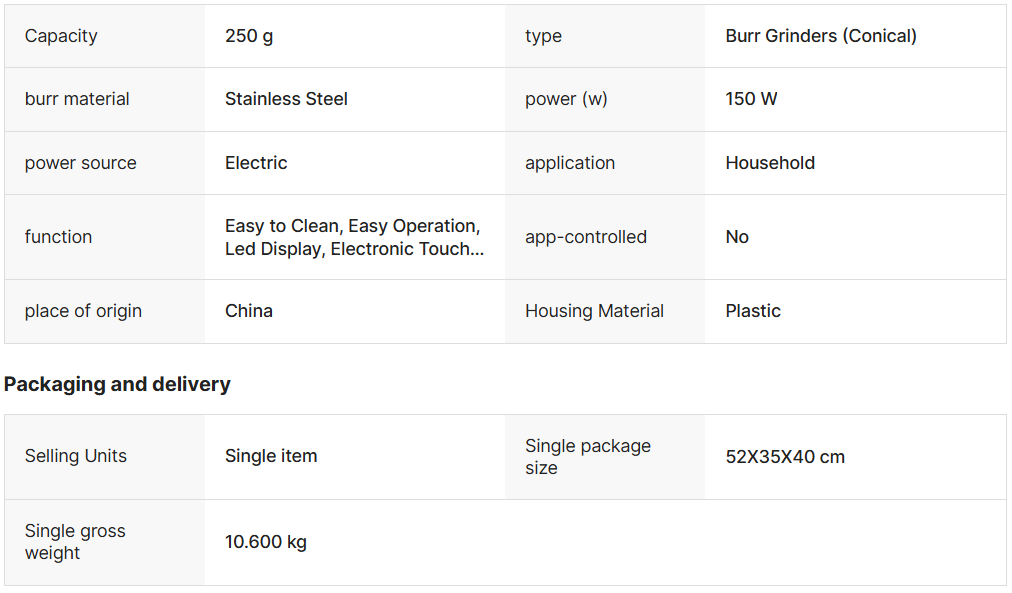
Task: Click the "150 W" power value
Action: 751,99
